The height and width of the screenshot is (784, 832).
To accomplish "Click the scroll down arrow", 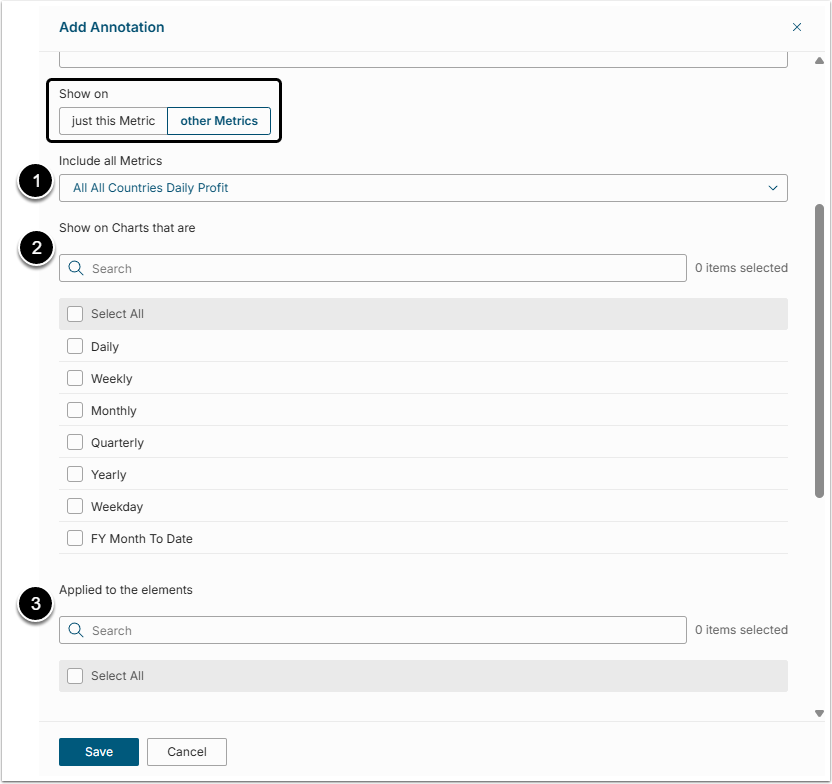I will point(820,712).
